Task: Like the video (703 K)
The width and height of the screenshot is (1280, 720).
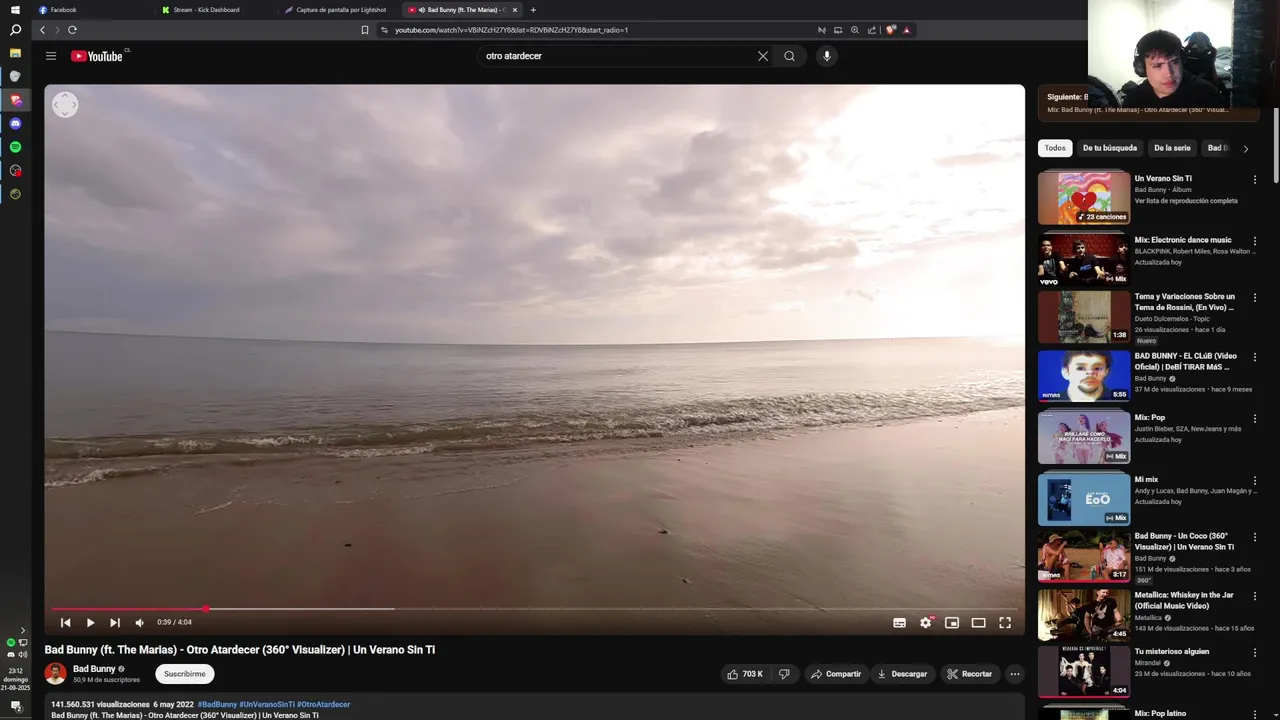Action: coord(745,674)
